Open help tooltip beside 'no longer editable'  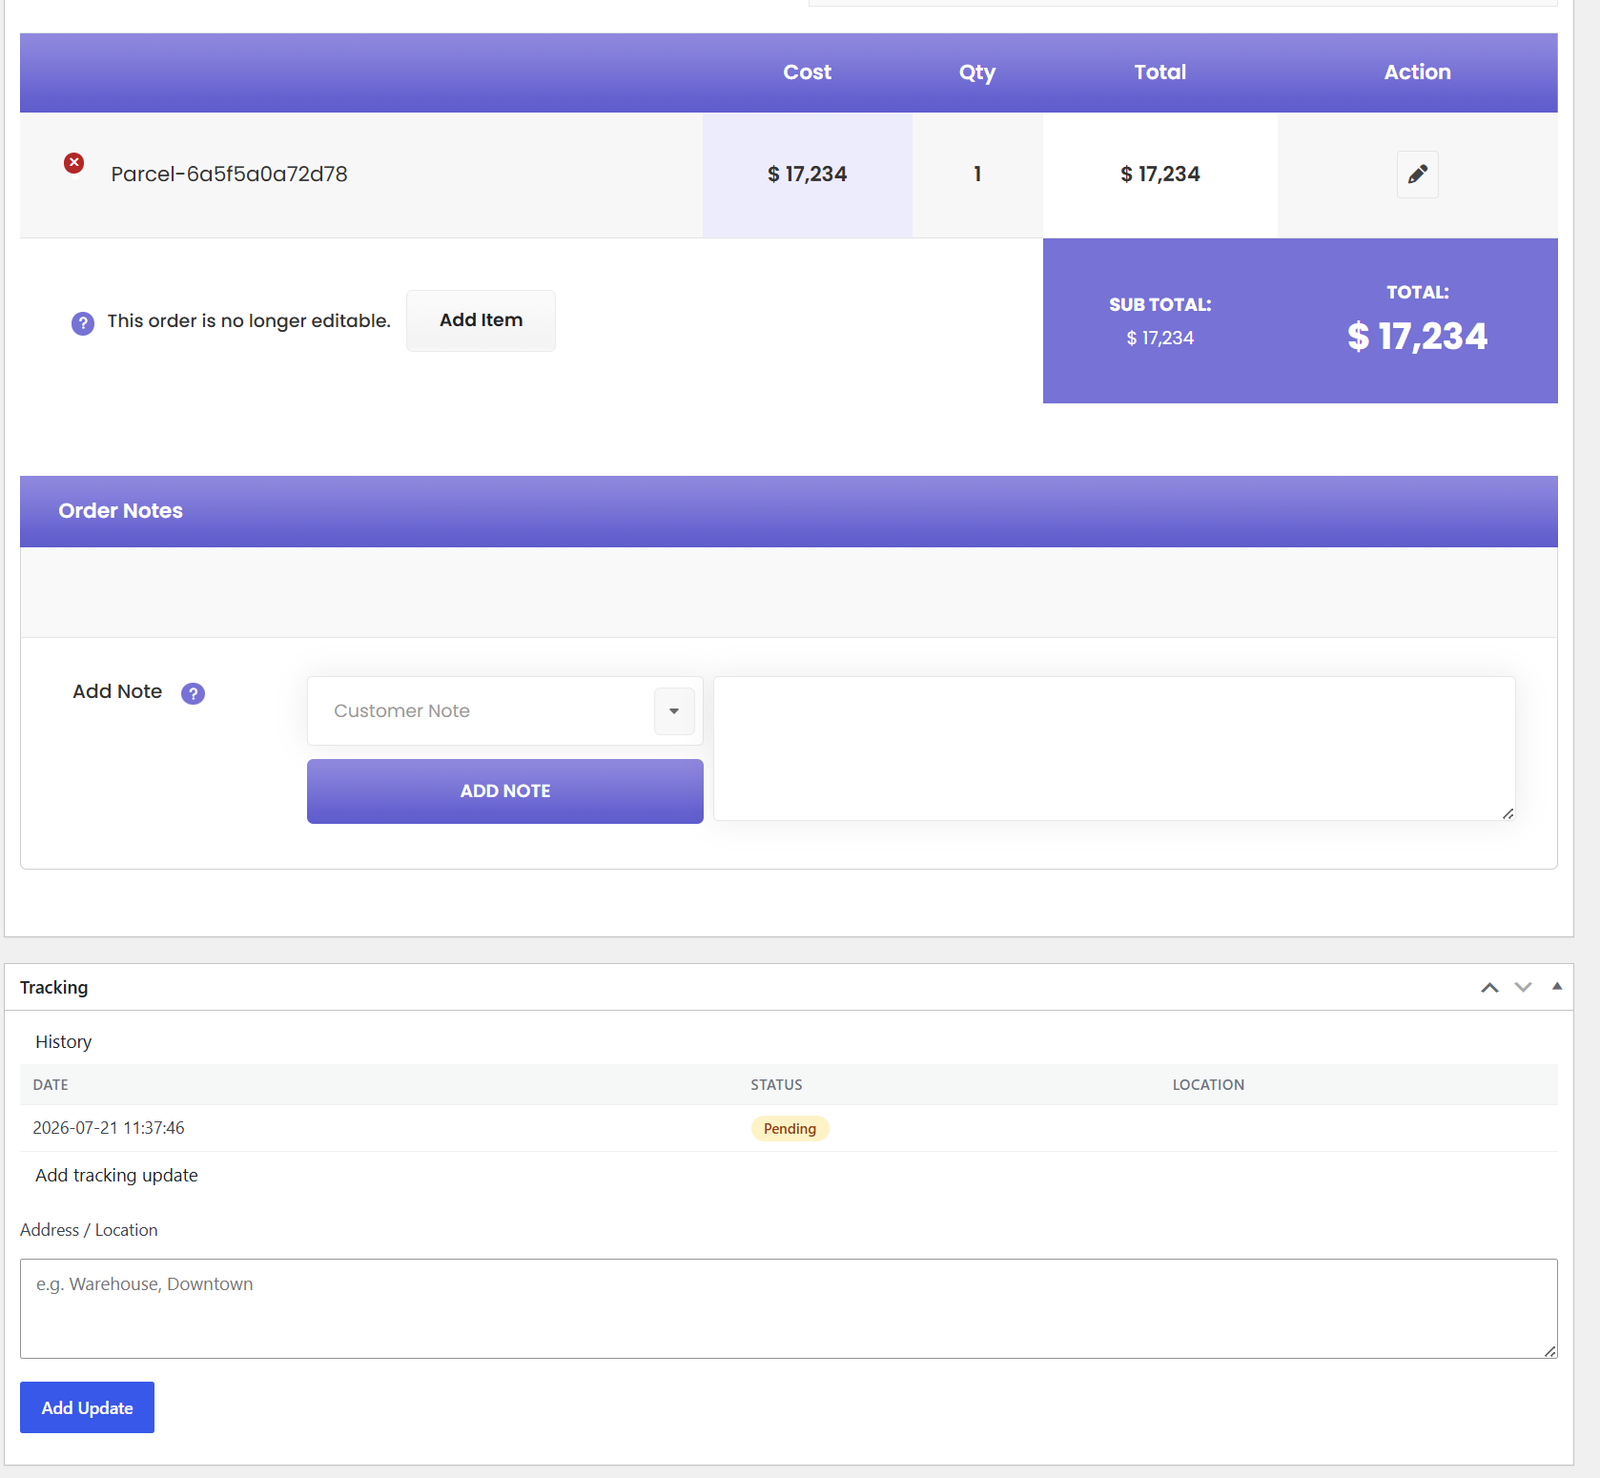tap(83, 323)
